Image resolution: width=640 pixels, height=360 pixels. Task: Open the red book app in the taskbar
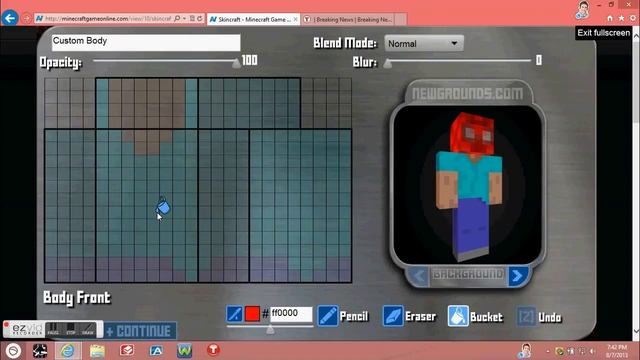pyautogui.click(x=127, y=350)
